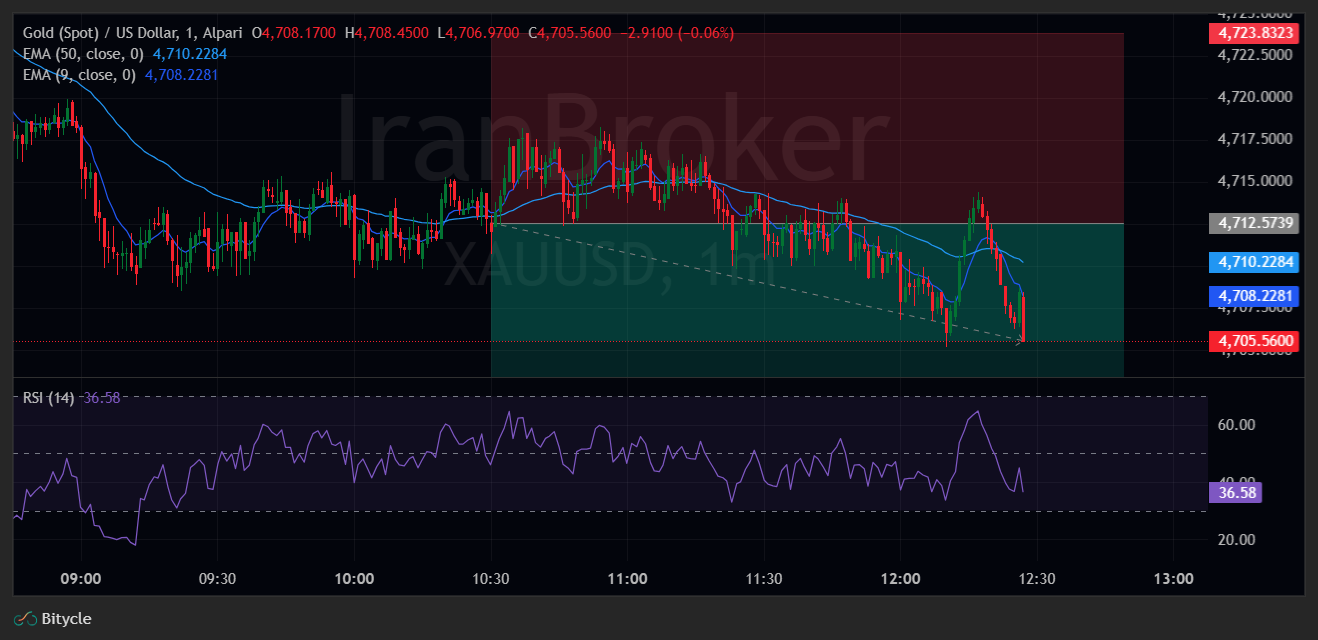Click the 09:00 time axis label
1318x640 pixels.
point(81,579)
